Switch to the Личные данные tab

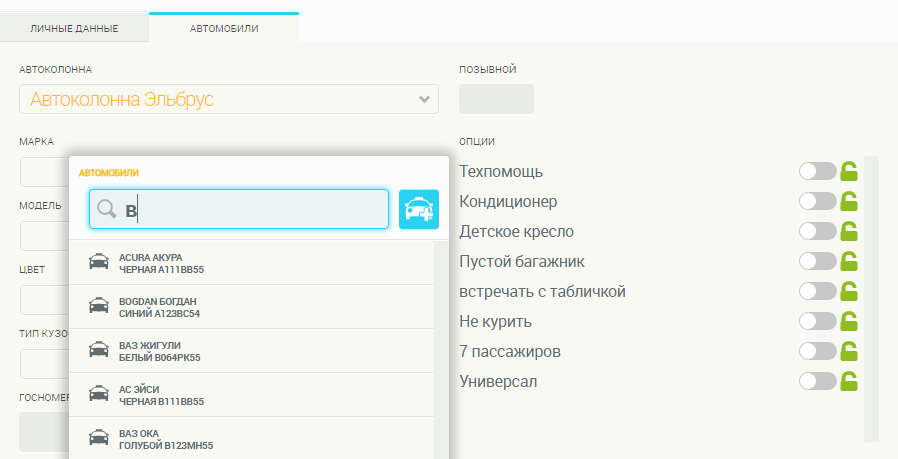coord(74,28)
